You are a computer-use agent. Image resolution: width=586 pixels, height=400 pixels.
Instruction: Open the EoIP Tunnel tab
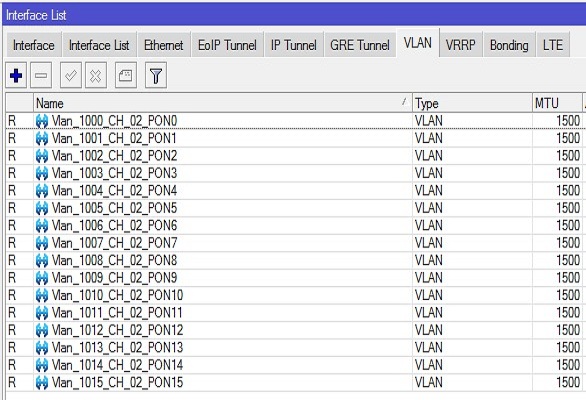click(x=227, y=45)
